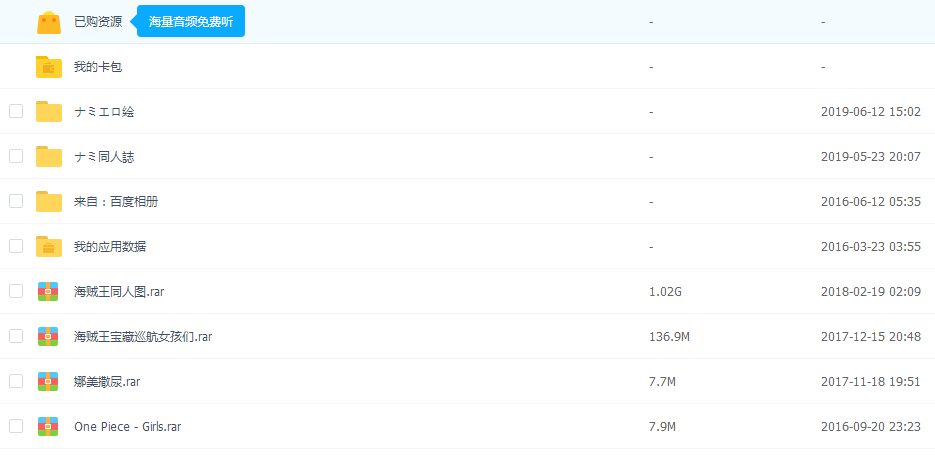This screenshot has height=458, width=935.
Task: Click the 海贼王同人图.rar archive icon
Action: point(48,292)
